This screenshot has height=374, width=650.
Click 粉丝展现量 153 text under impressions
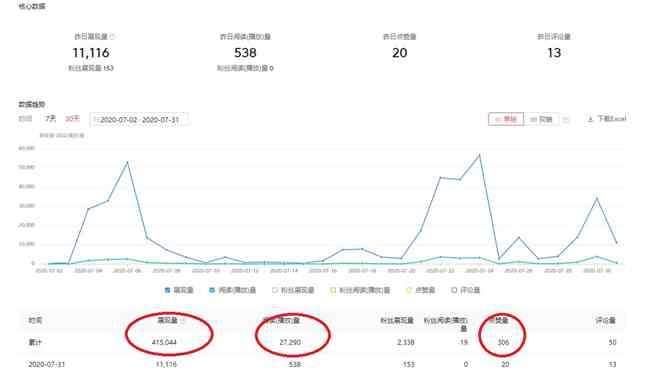coord(91,68)
